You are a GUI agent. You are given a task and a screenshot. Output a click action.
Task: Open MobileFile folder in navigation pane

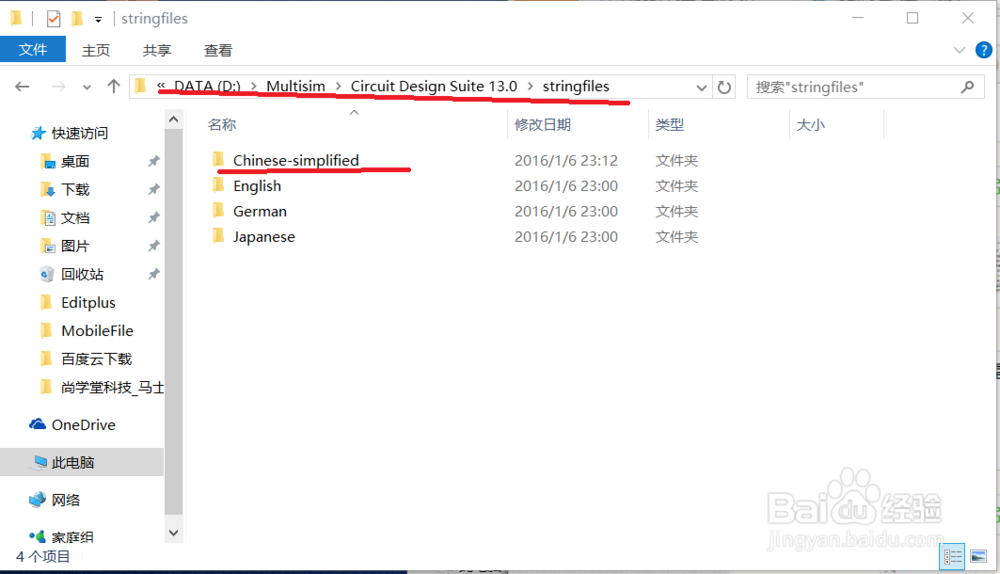[x=97, y=330]
